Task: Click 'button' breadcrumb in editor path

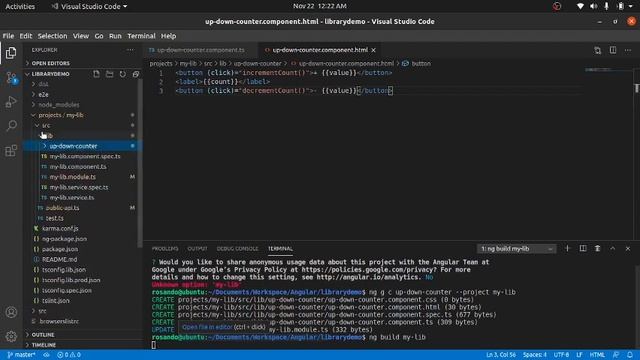Action: [421, 64]
